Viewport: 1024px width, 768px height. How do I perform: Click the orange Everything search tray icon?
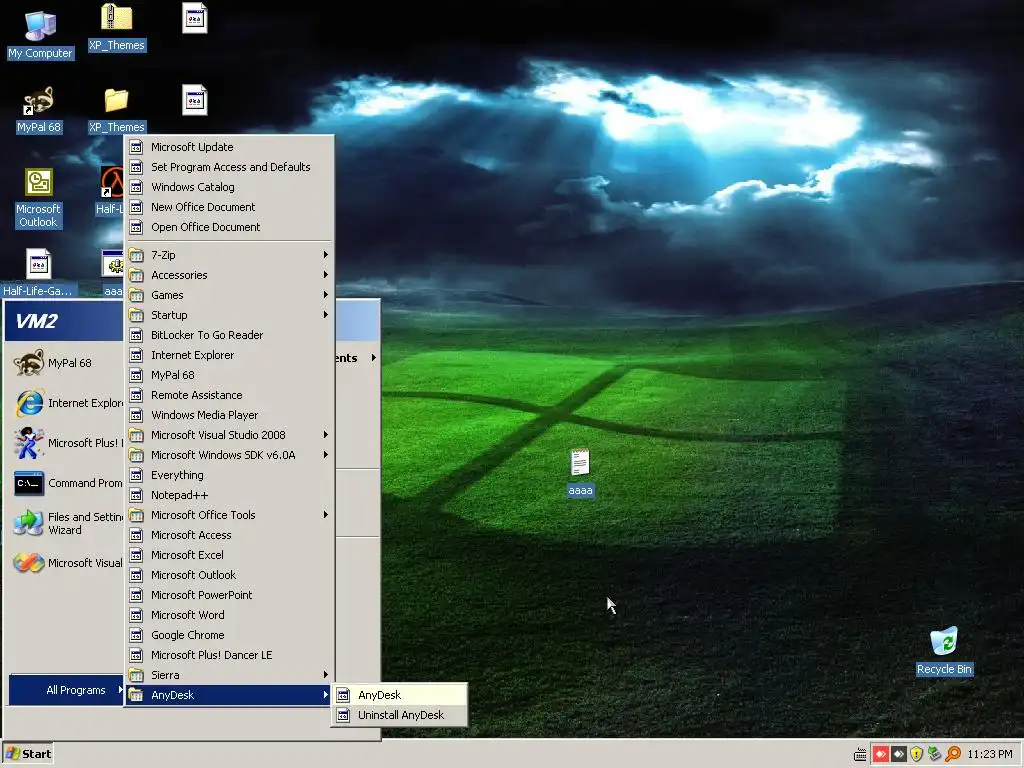click(x=953, y=754)
